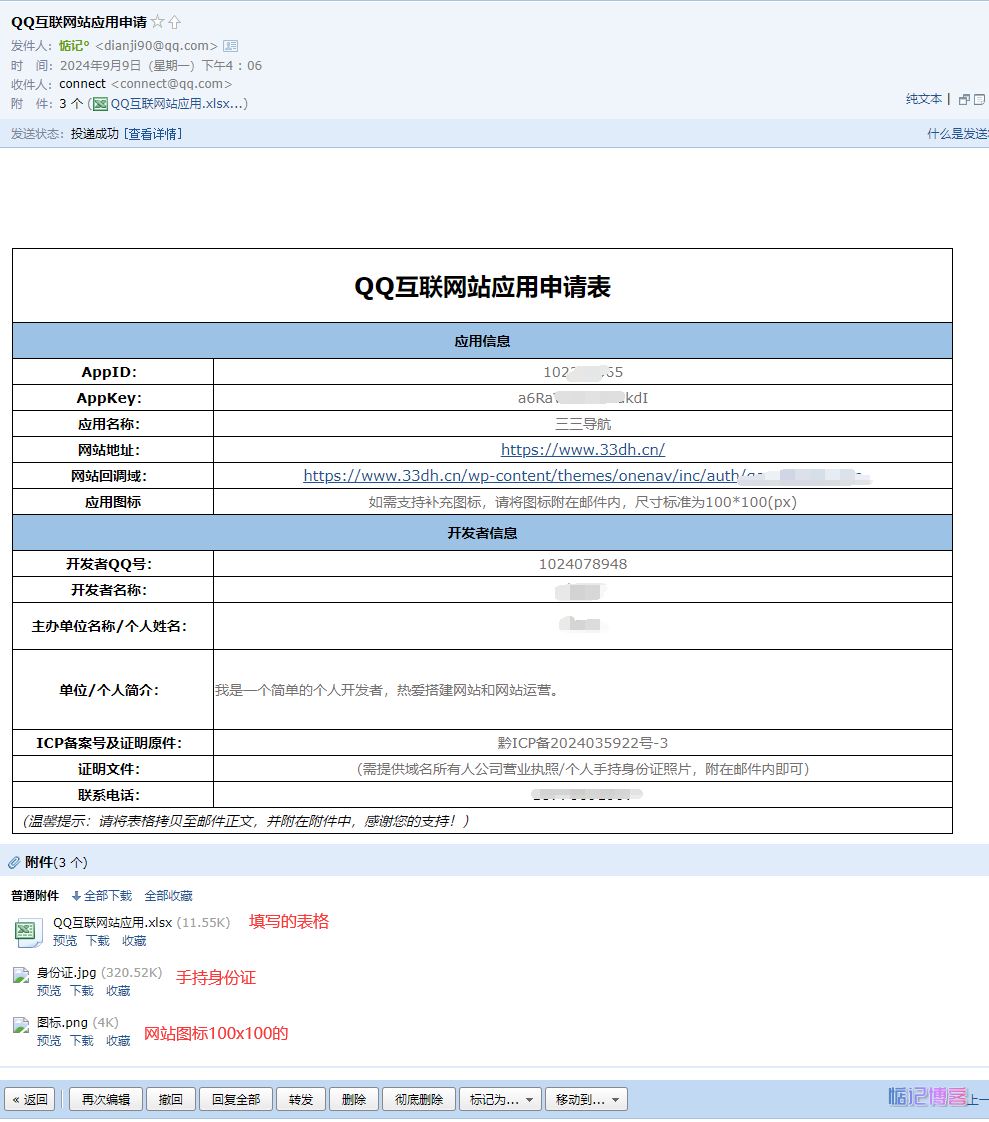Click recipient address connect@qq.com
This screenshot has width=989, height=1122.
pos(172,84)
